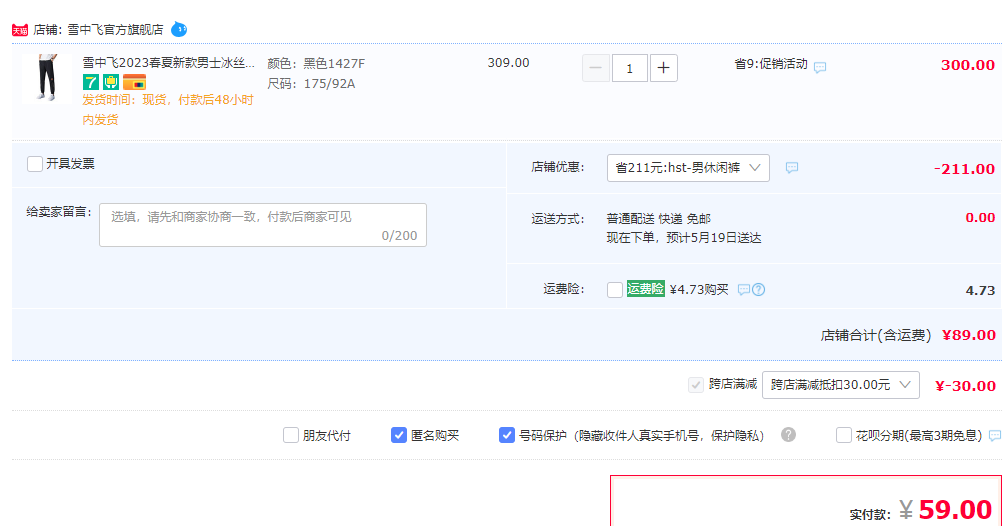Image resolution: width=1003 pixels, height=526 pixels.
Task: Click the cross-store discount ¥-30.00
Action: click(x=965, y=386)
